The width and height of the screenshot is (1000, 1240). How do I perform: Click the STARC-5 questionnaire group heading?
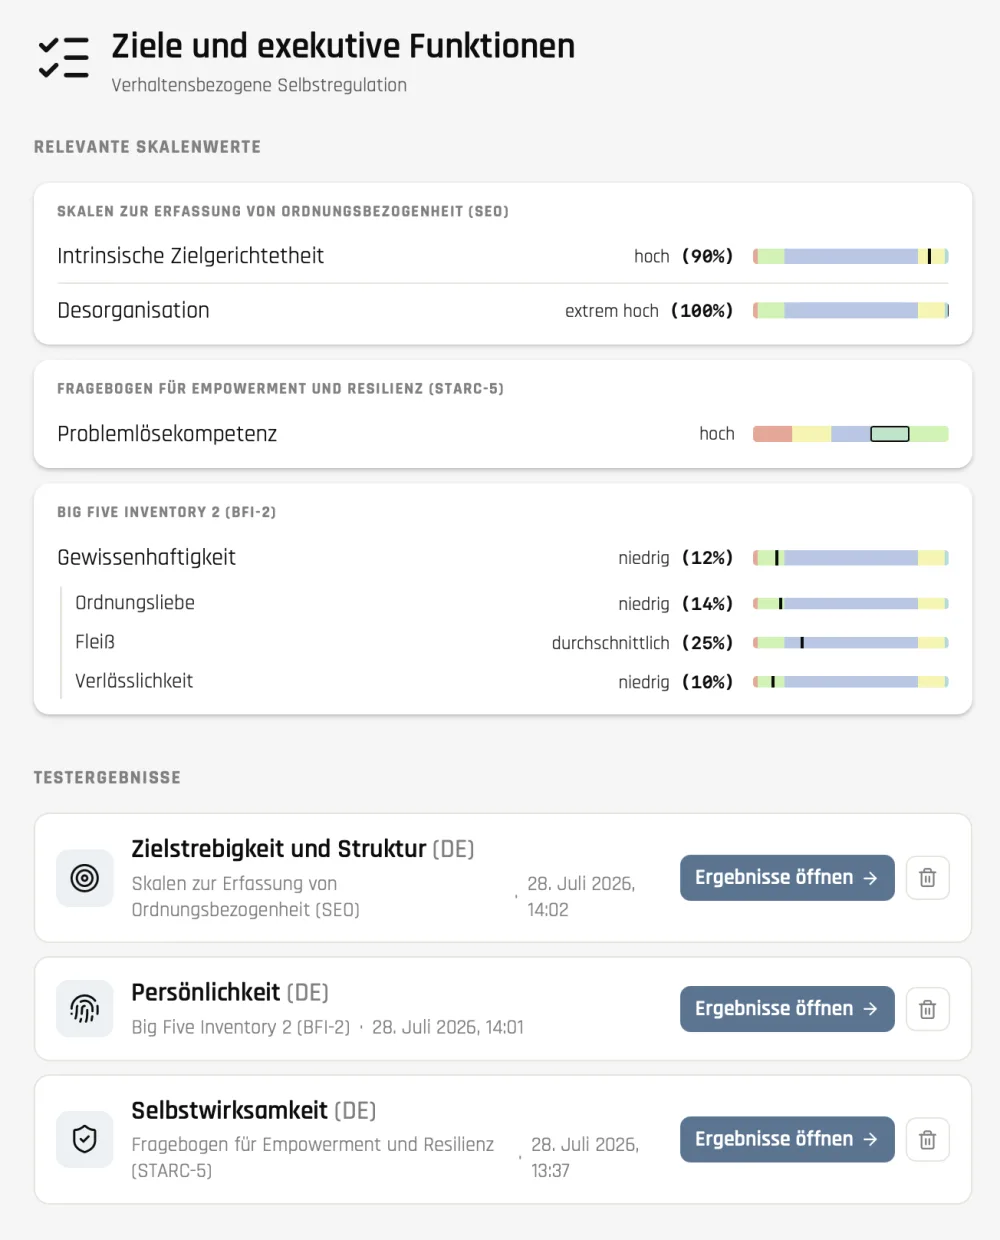tap(280, 389)
